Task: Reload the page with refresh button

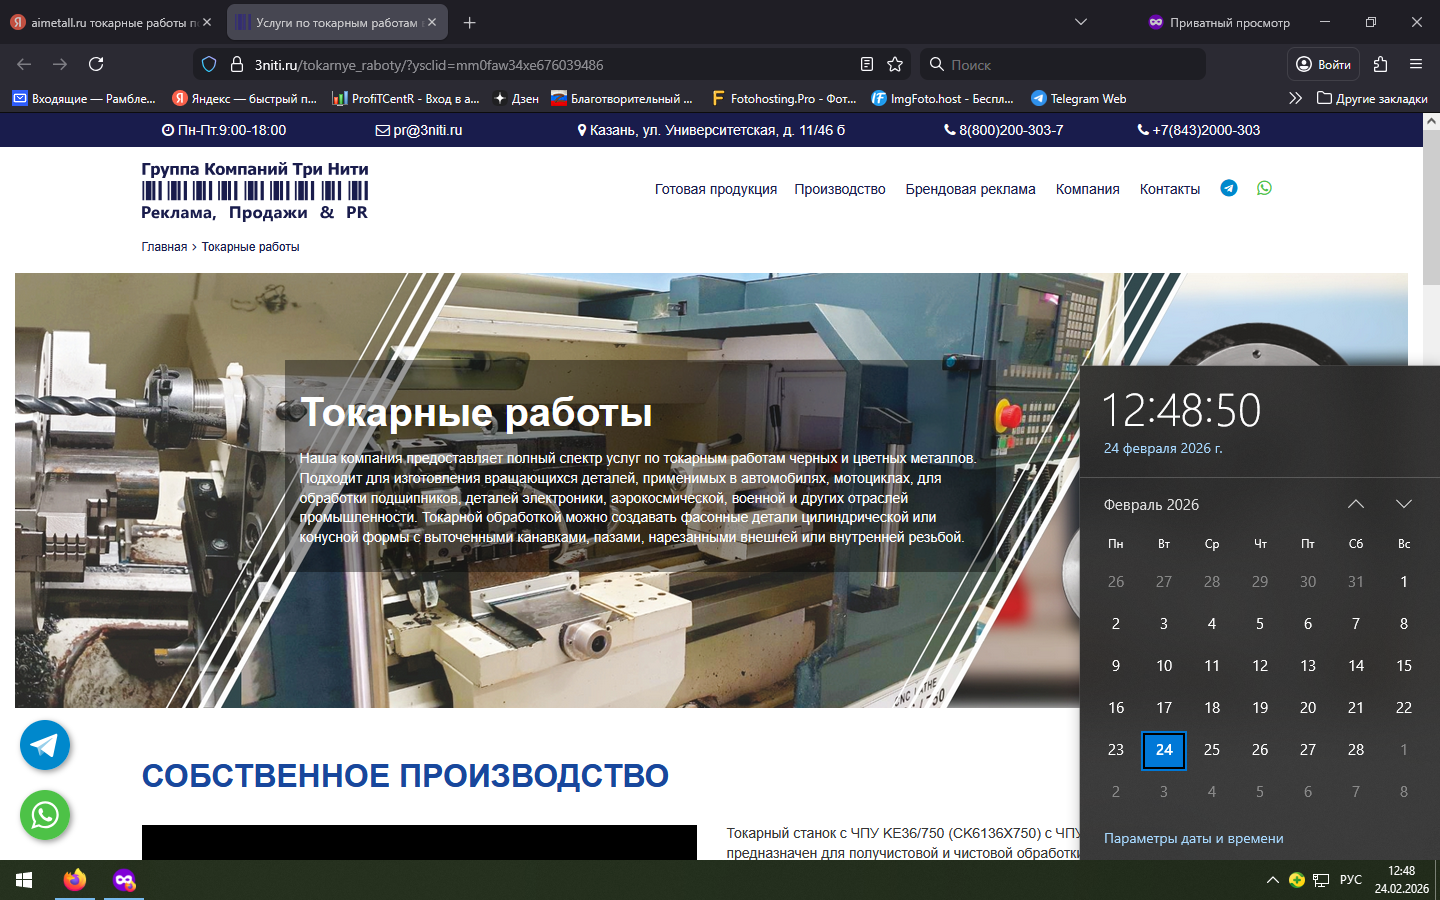Action: tap(96, 64)
